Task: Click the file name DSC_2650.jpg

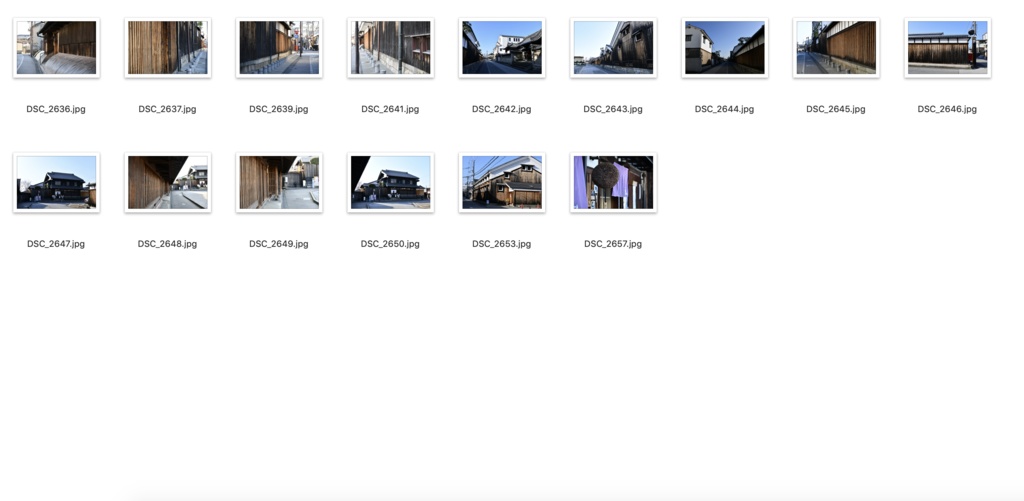Action: (x=390, y=244)
